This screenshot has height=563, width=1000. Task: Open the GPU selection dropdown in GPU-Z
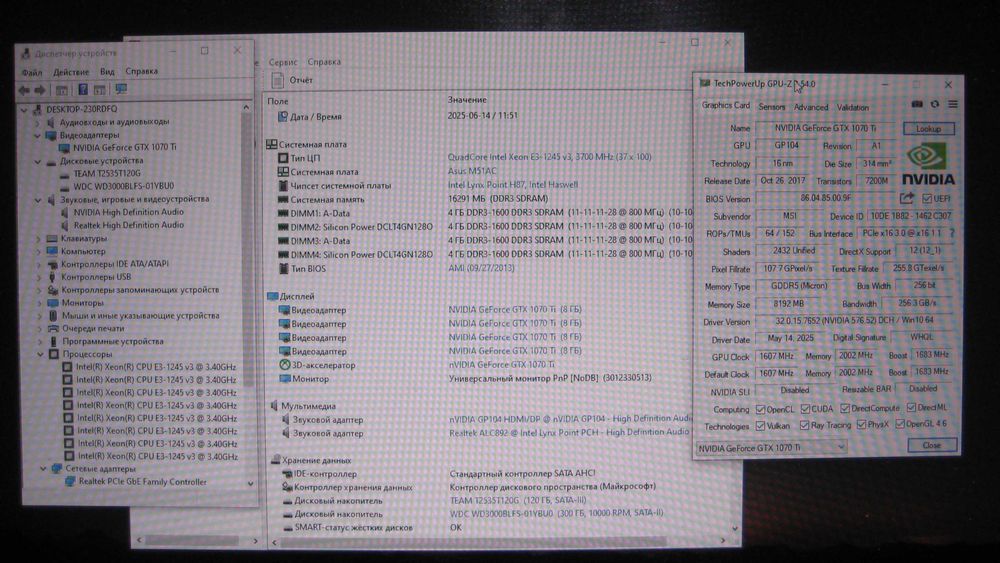click(x=771, y=448)
